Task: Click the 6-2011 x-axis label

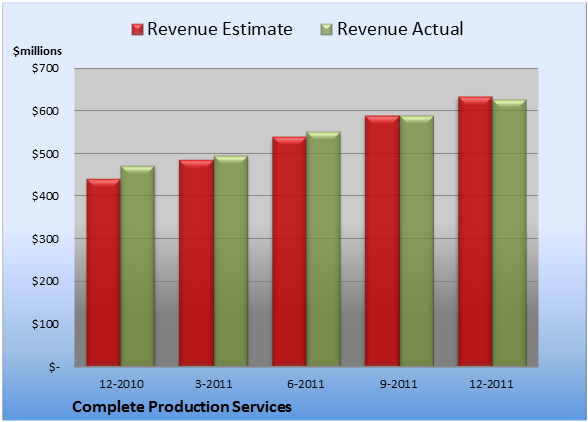Action: pyautogui.click(x=306, y=384)
